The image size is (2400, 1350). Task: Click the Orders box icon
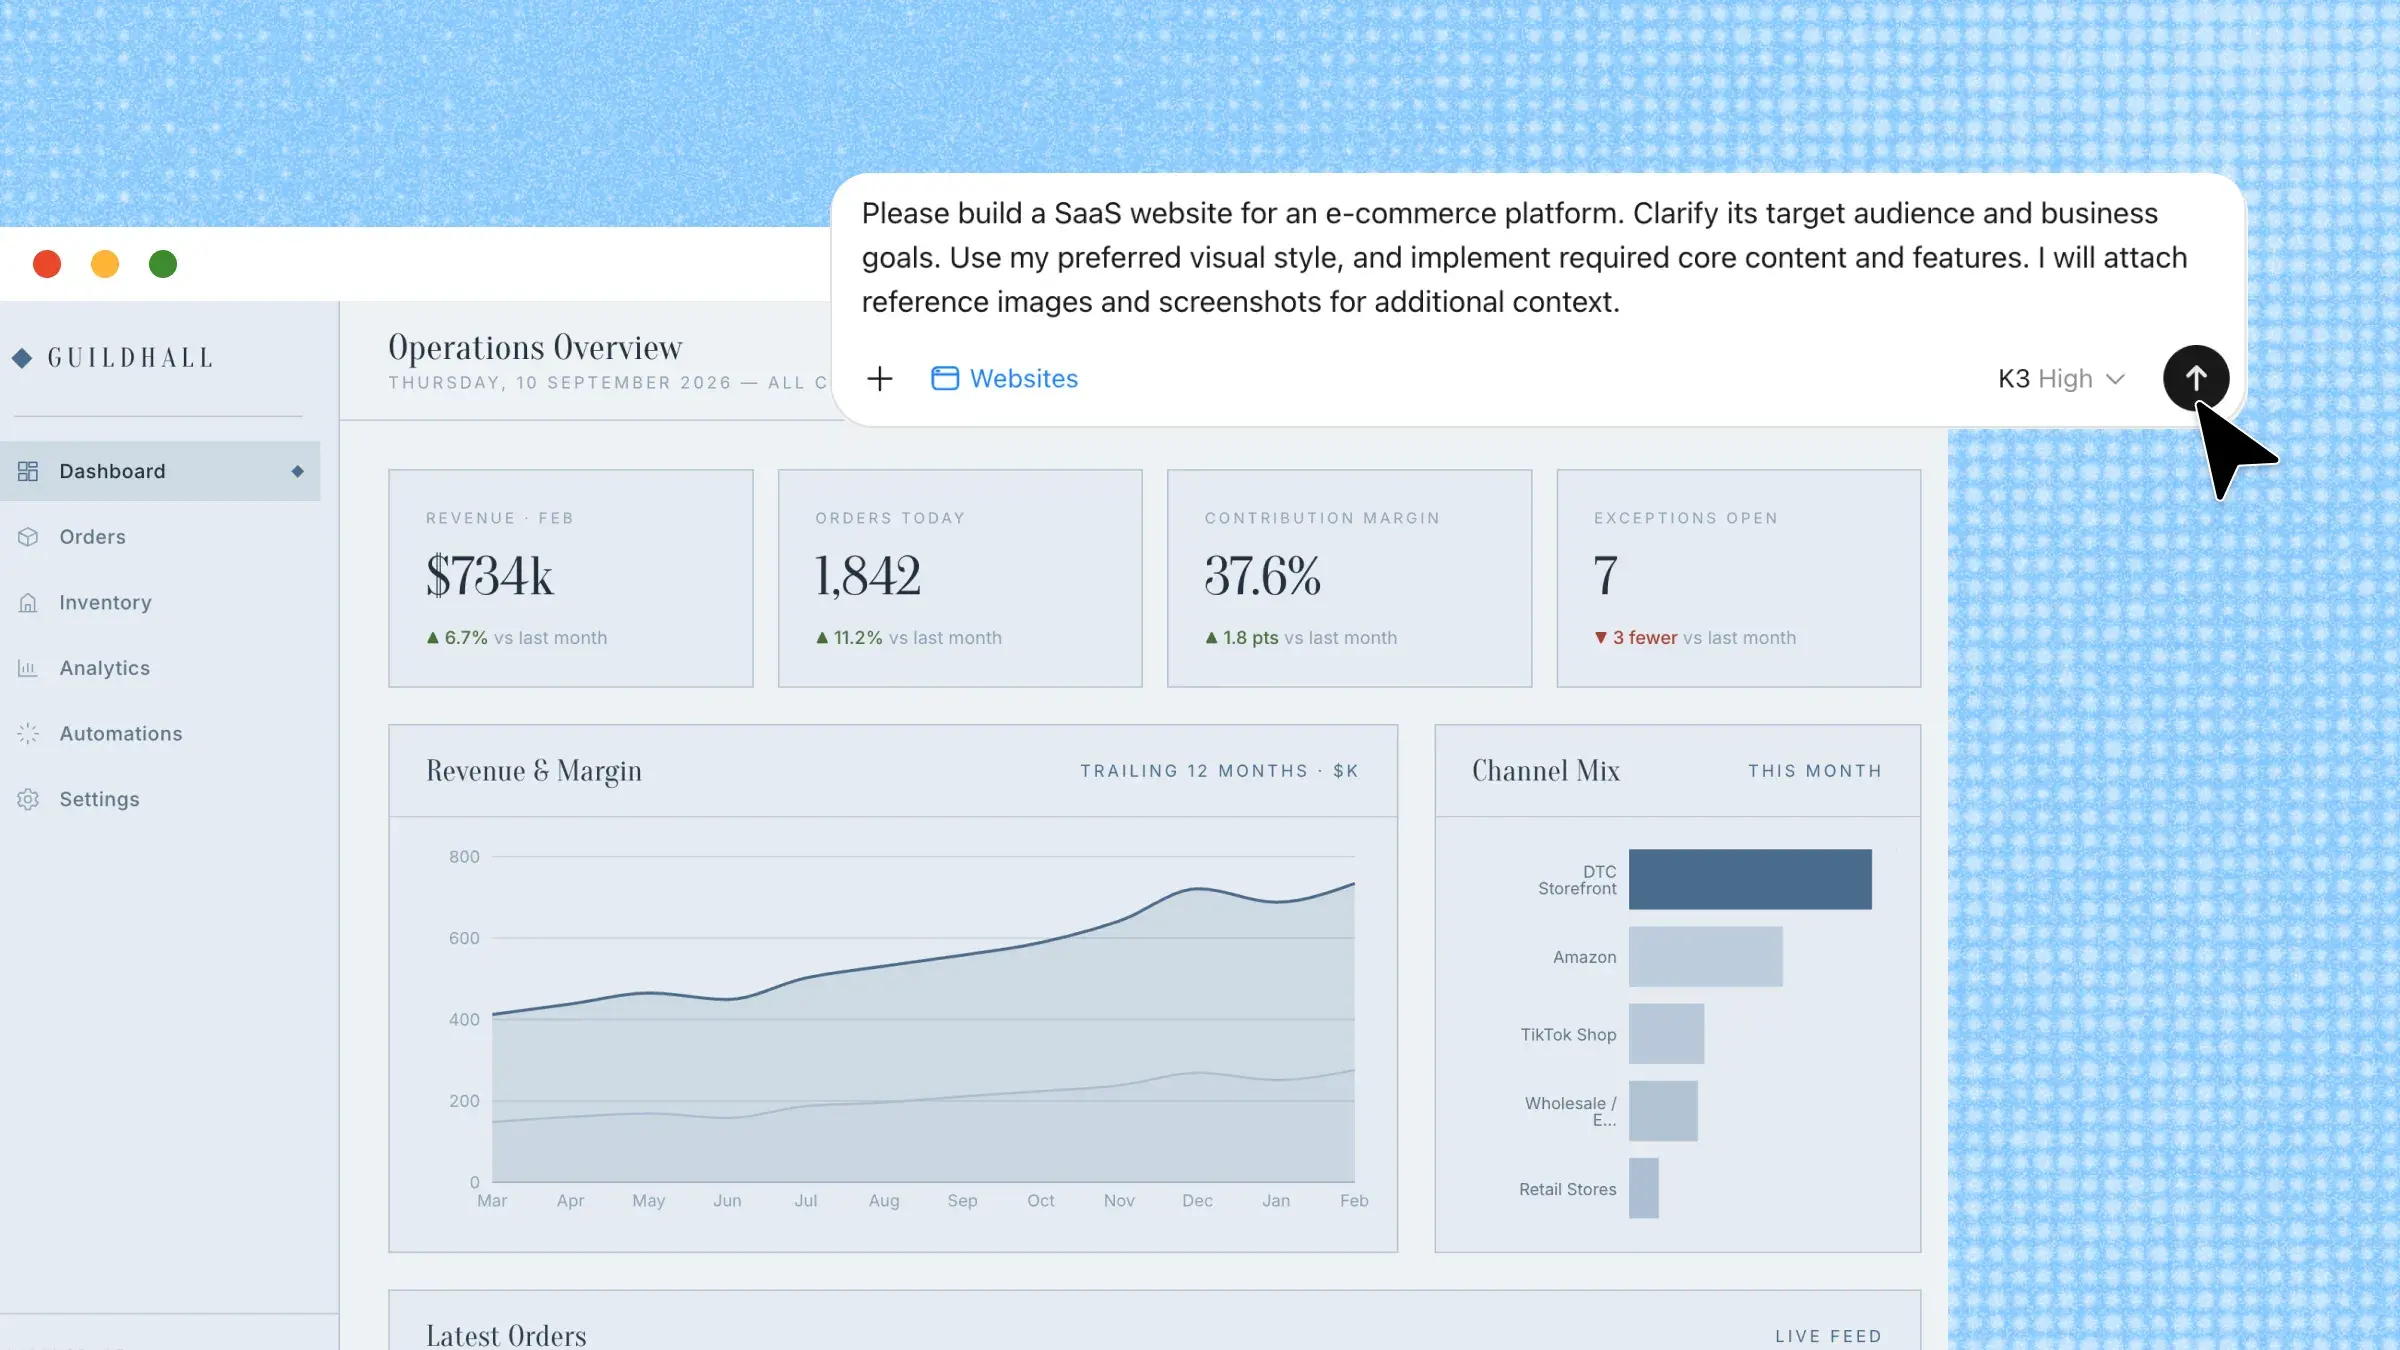28,537
